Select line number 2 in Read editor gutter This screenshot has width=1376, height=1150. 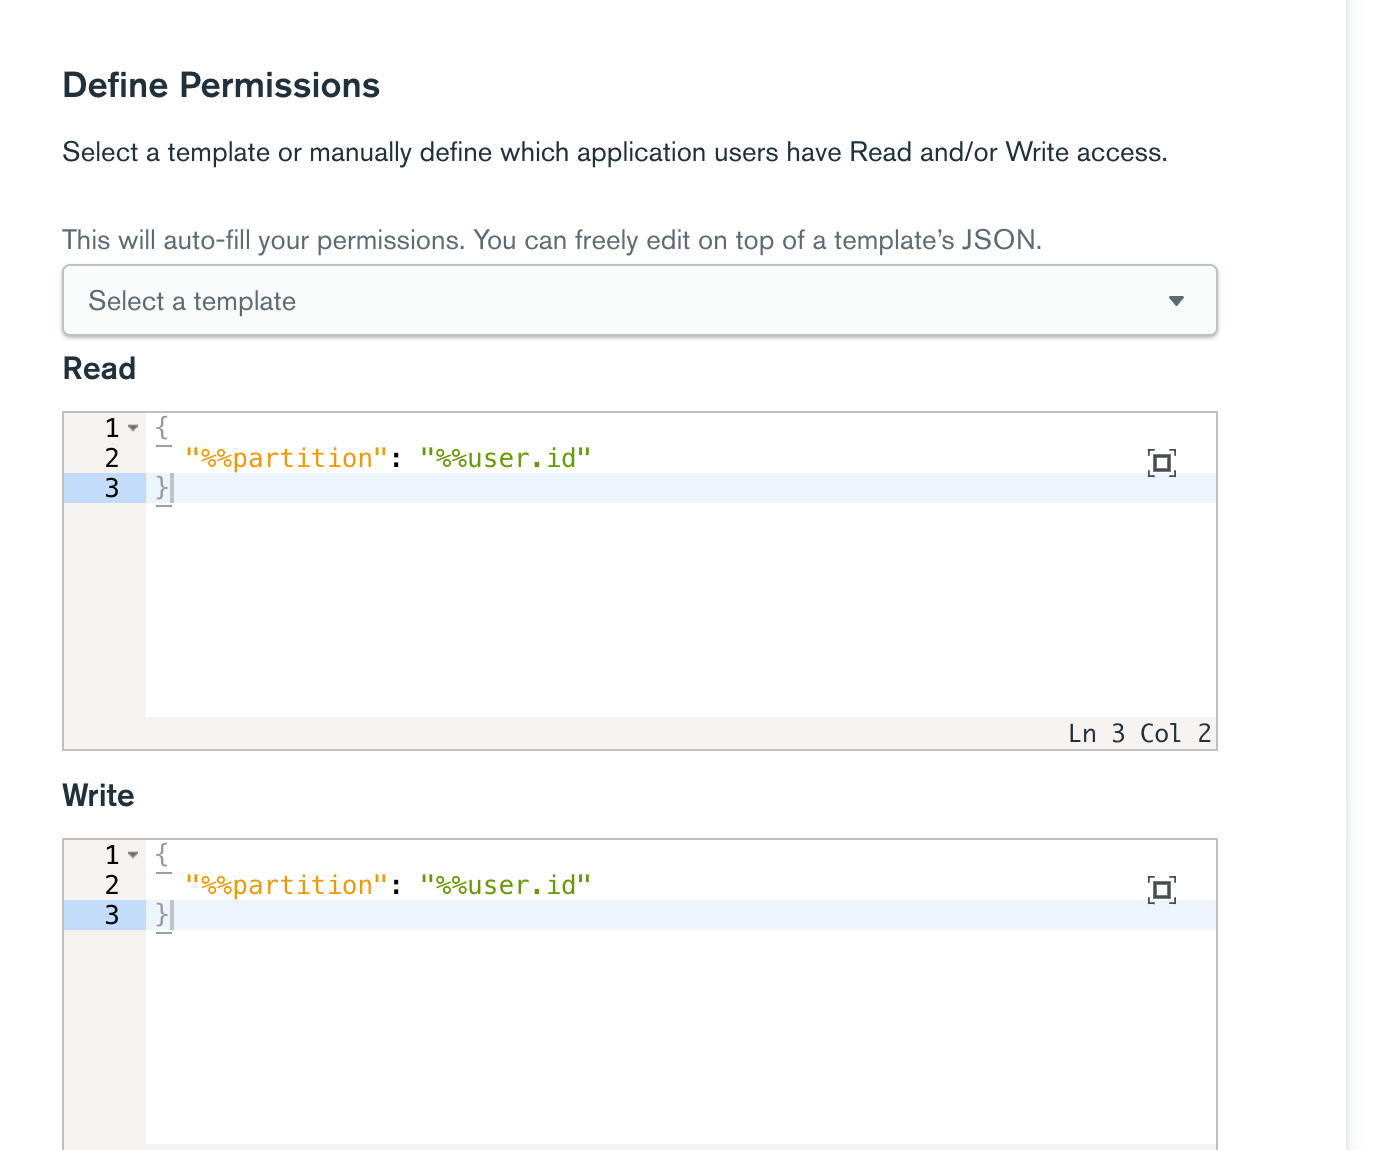(112, 458)
